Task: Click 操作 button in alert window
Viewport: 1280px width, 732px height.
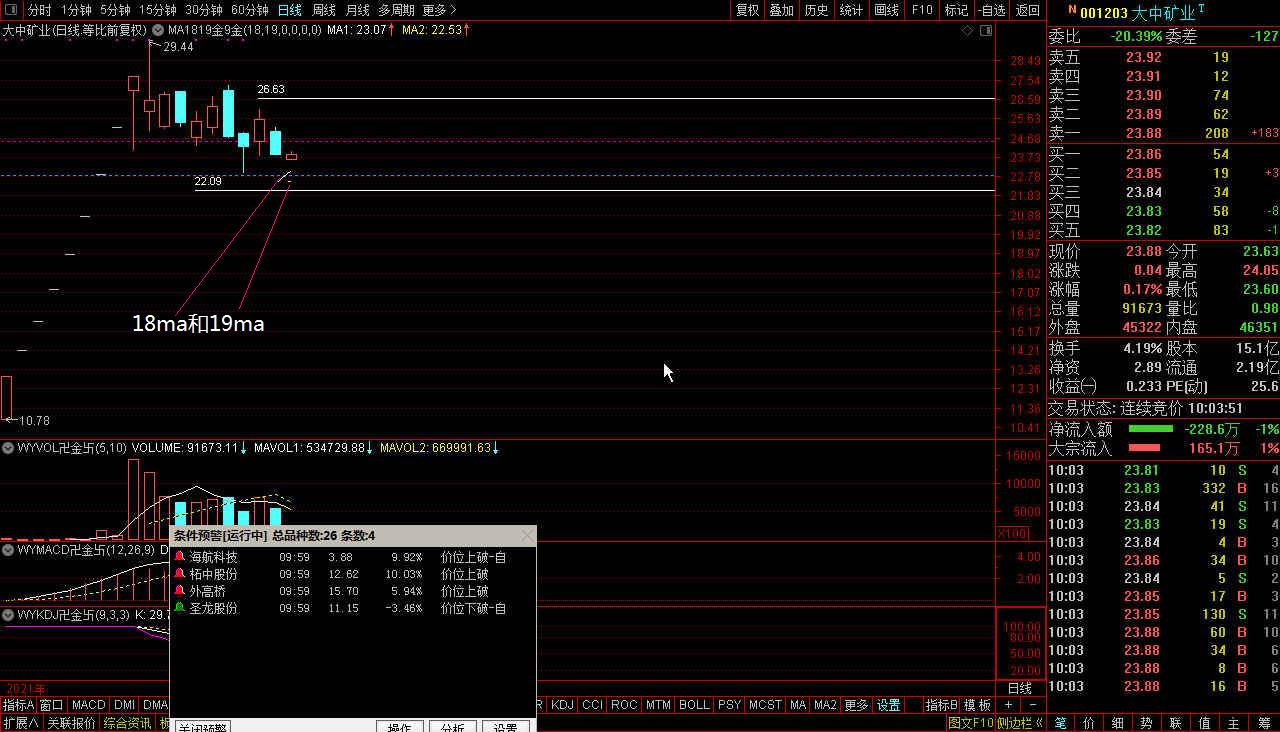Action: click(x=400, y=726)
